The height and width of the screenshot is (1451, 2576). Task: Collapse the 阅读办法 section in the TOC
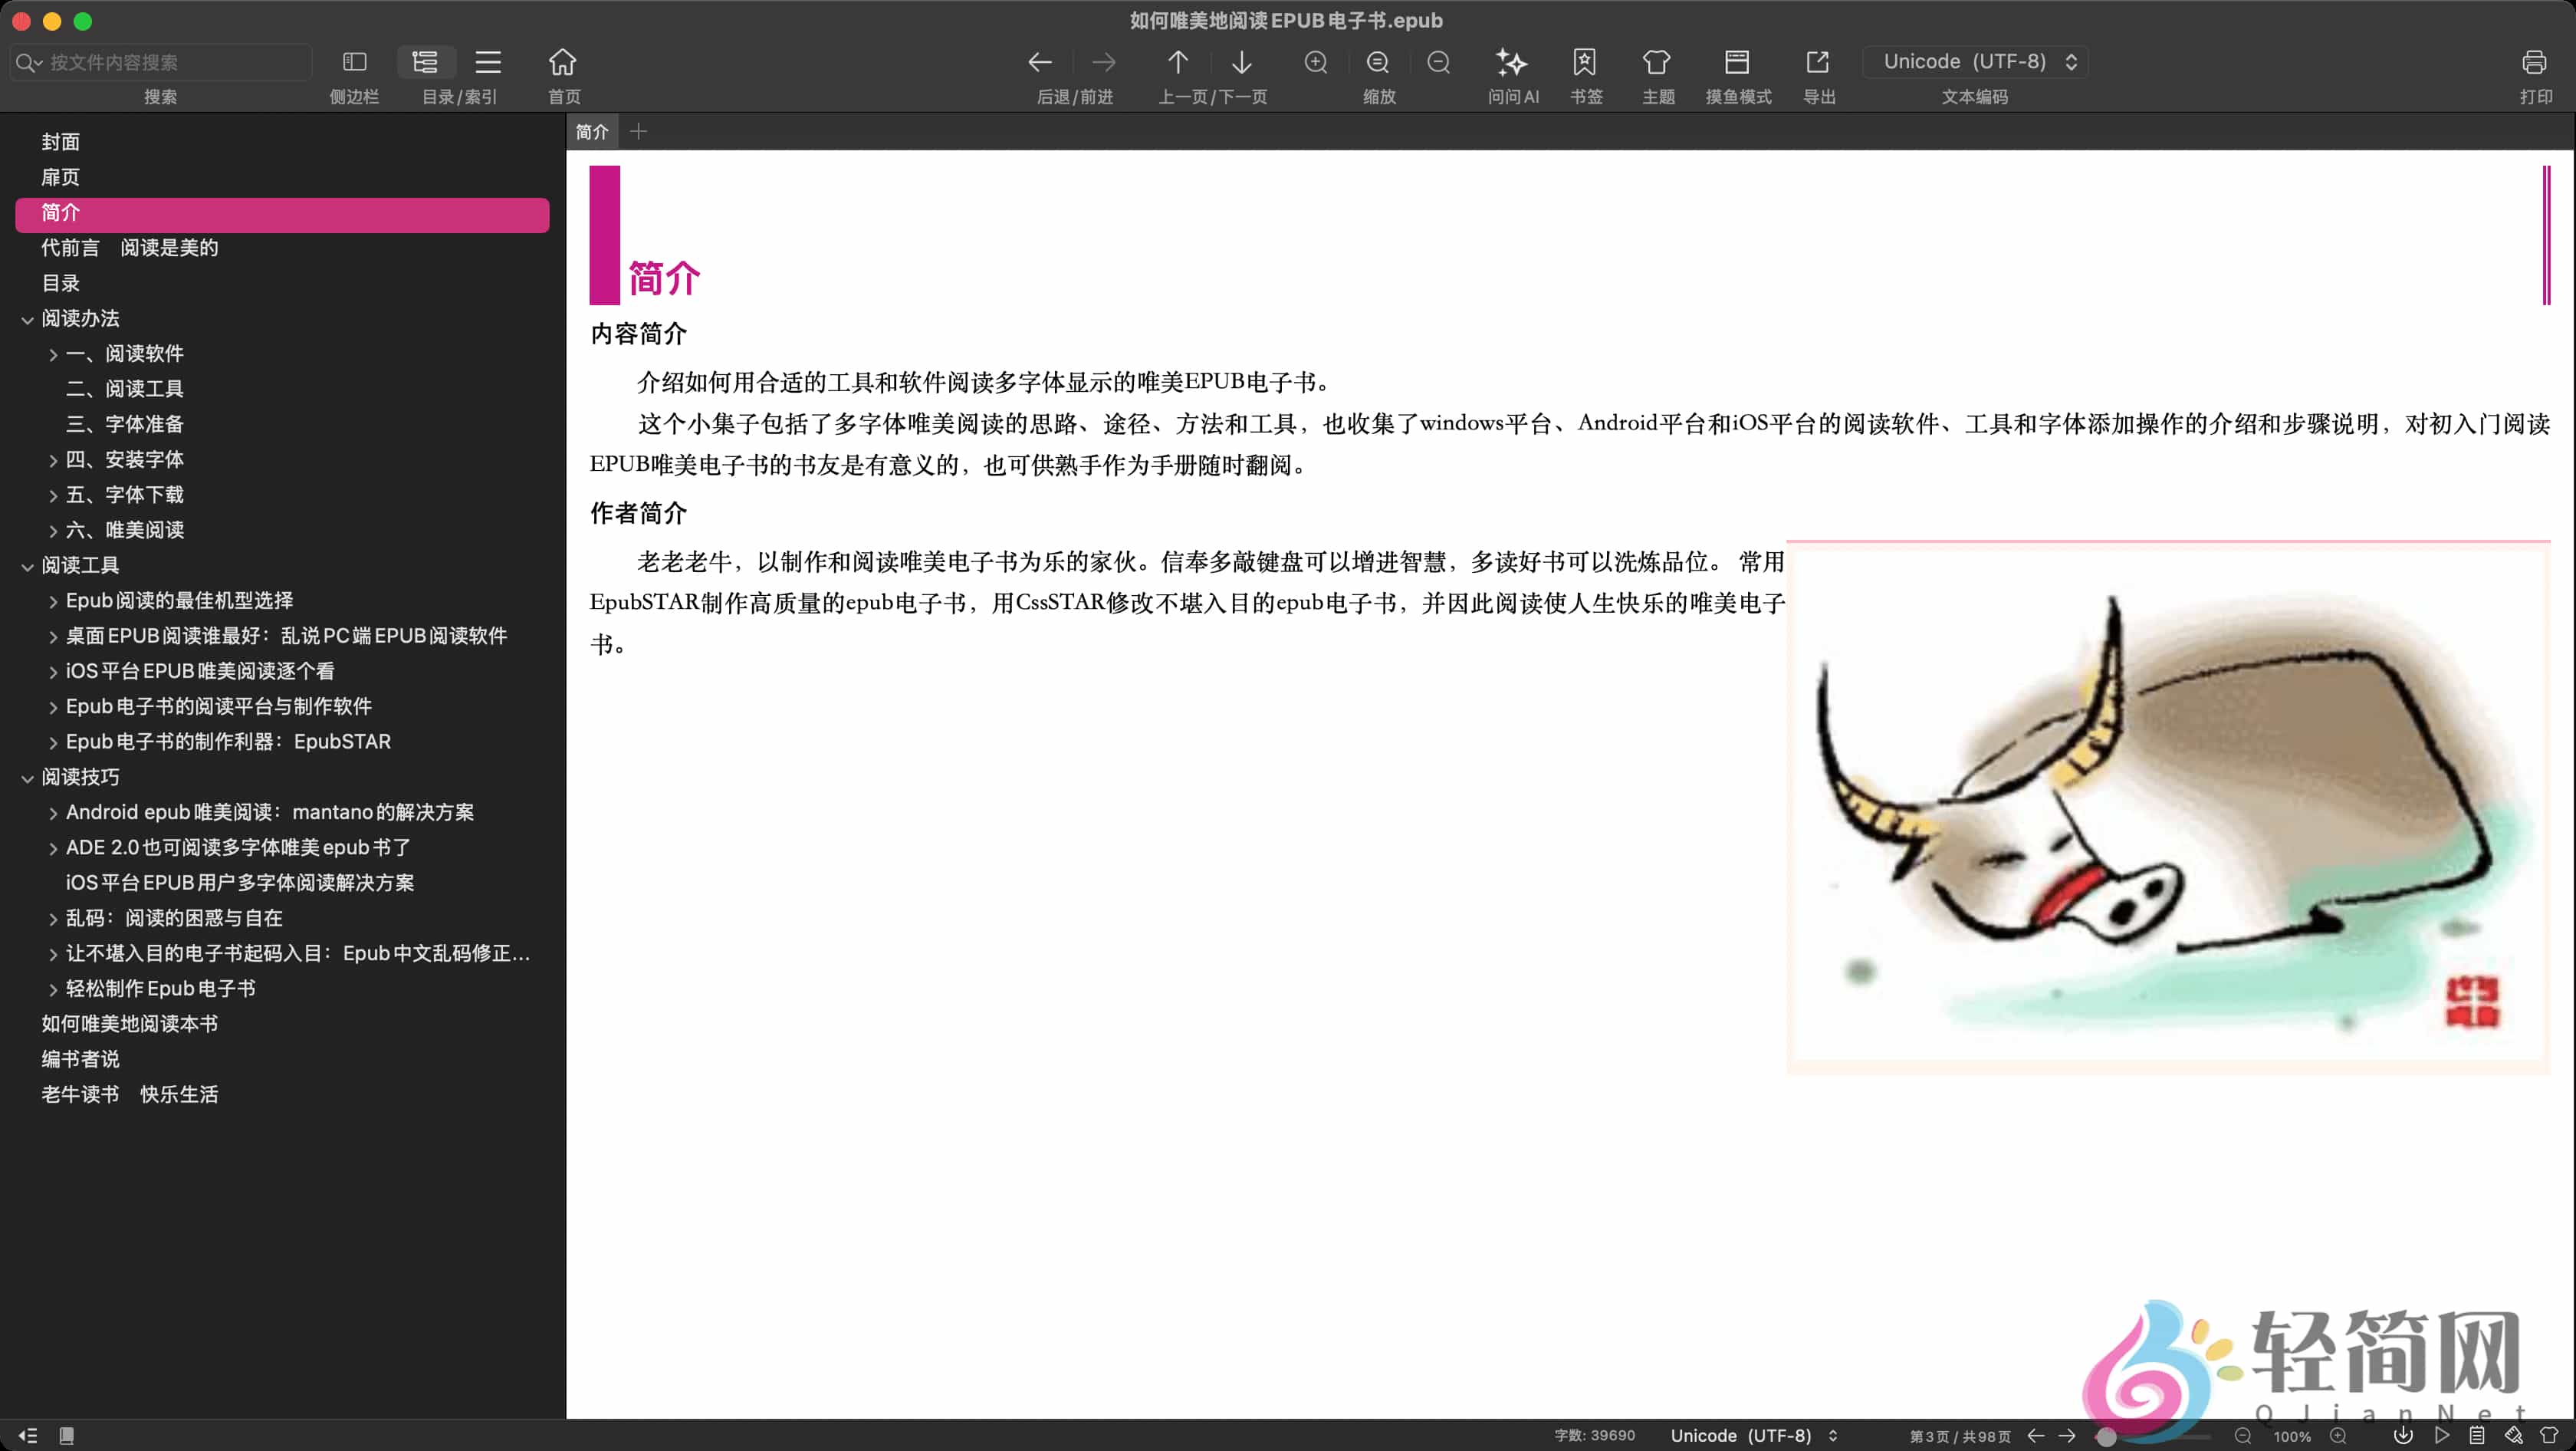coord(28,318)
